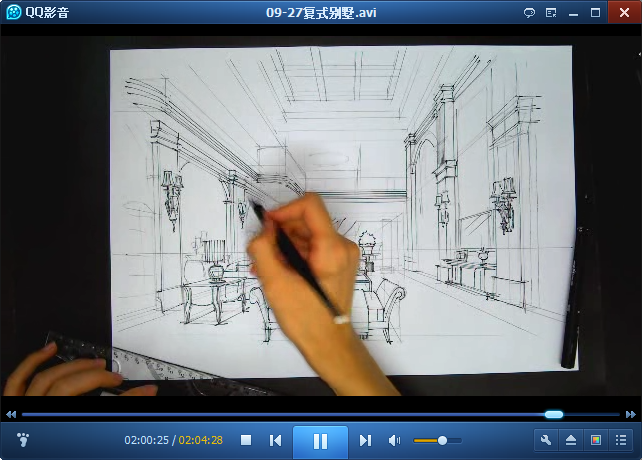Screen dimensions: 642x460
Task: Adjust the volume slider
Action: pyautogui.click(x=443, y=440)
